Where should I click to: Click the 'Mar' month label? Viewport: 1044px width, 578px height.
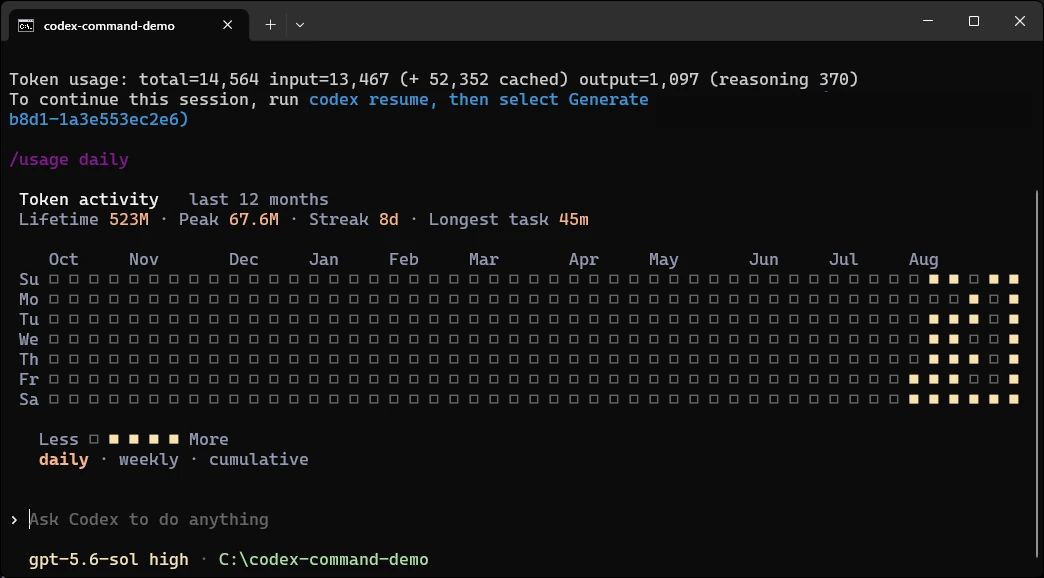(484, 260)
